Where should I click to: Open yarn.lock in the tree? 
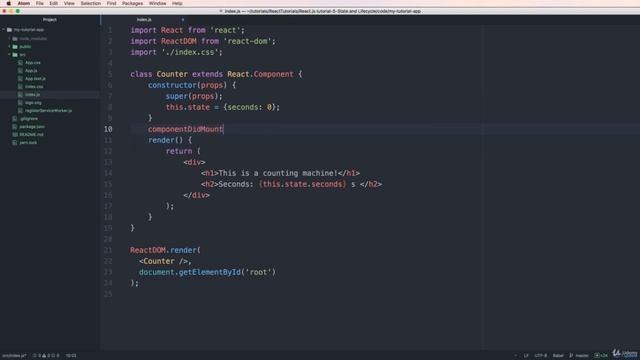coord(28,142)
